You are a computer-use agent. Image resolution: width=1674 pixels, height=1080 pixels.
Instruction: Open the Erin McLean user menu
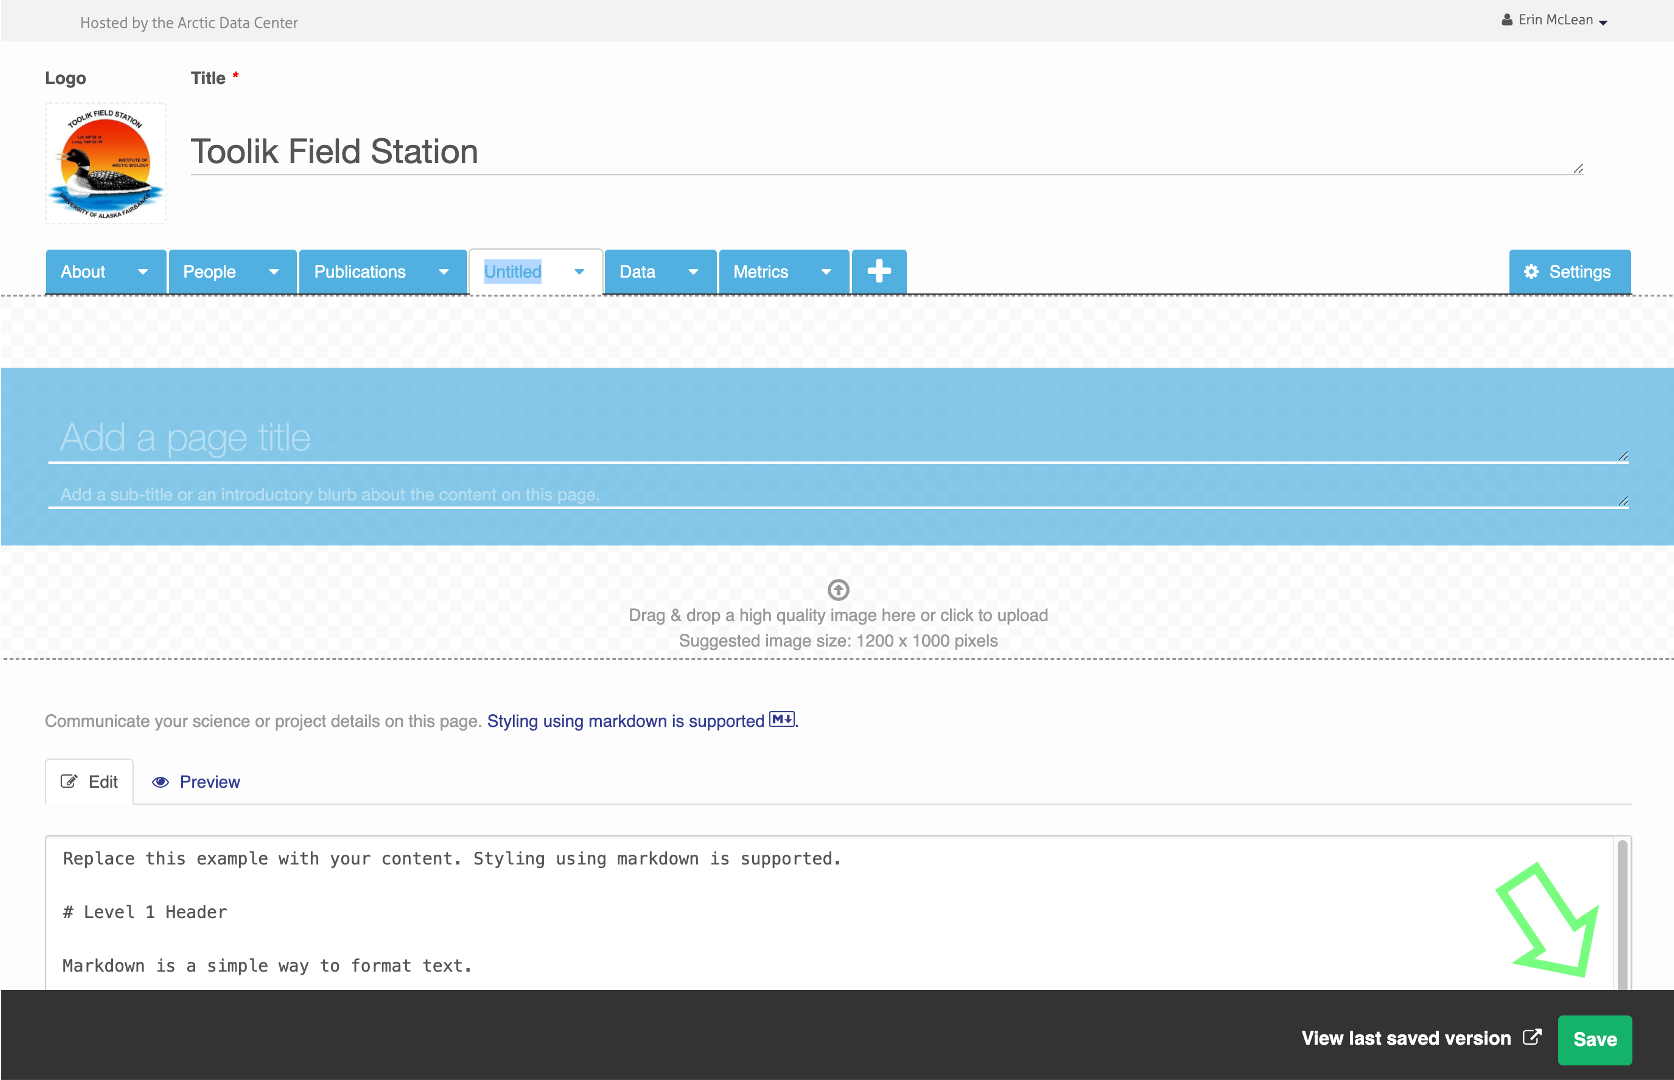1554,20
